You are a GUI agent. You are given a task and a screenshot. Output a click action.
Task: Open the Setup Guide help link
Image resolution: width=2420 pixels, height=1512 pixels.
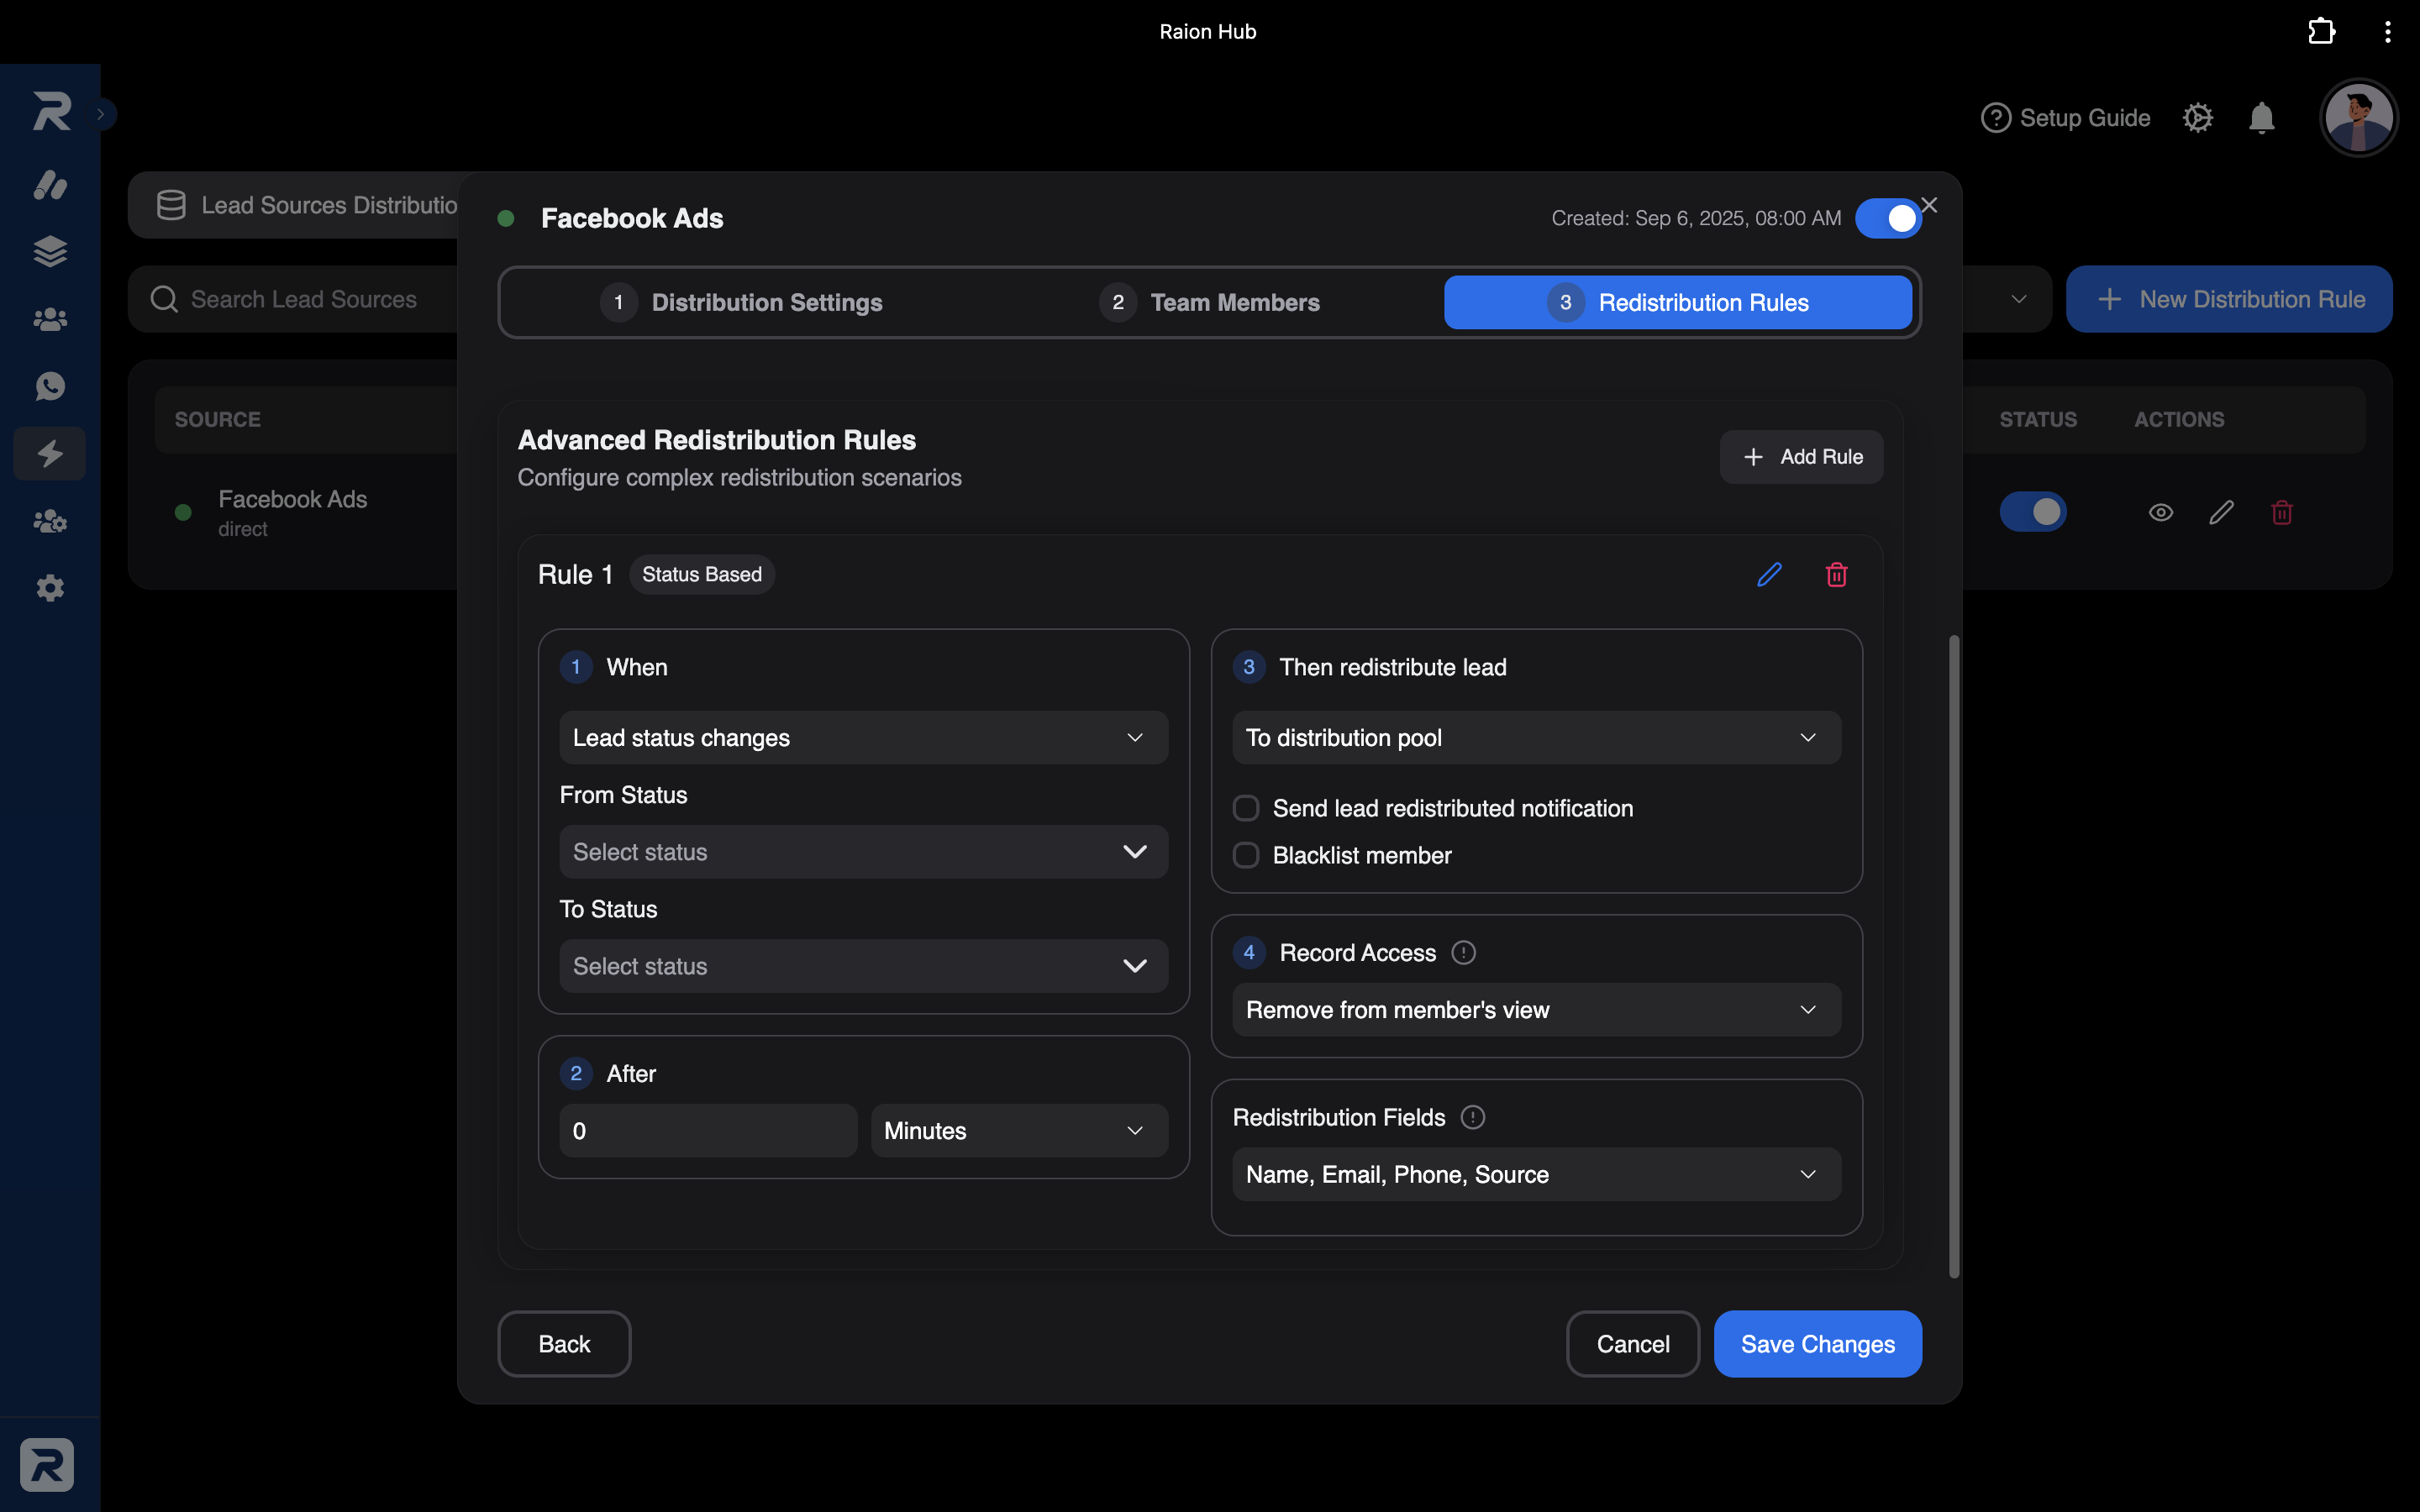tap(2065, 118)
